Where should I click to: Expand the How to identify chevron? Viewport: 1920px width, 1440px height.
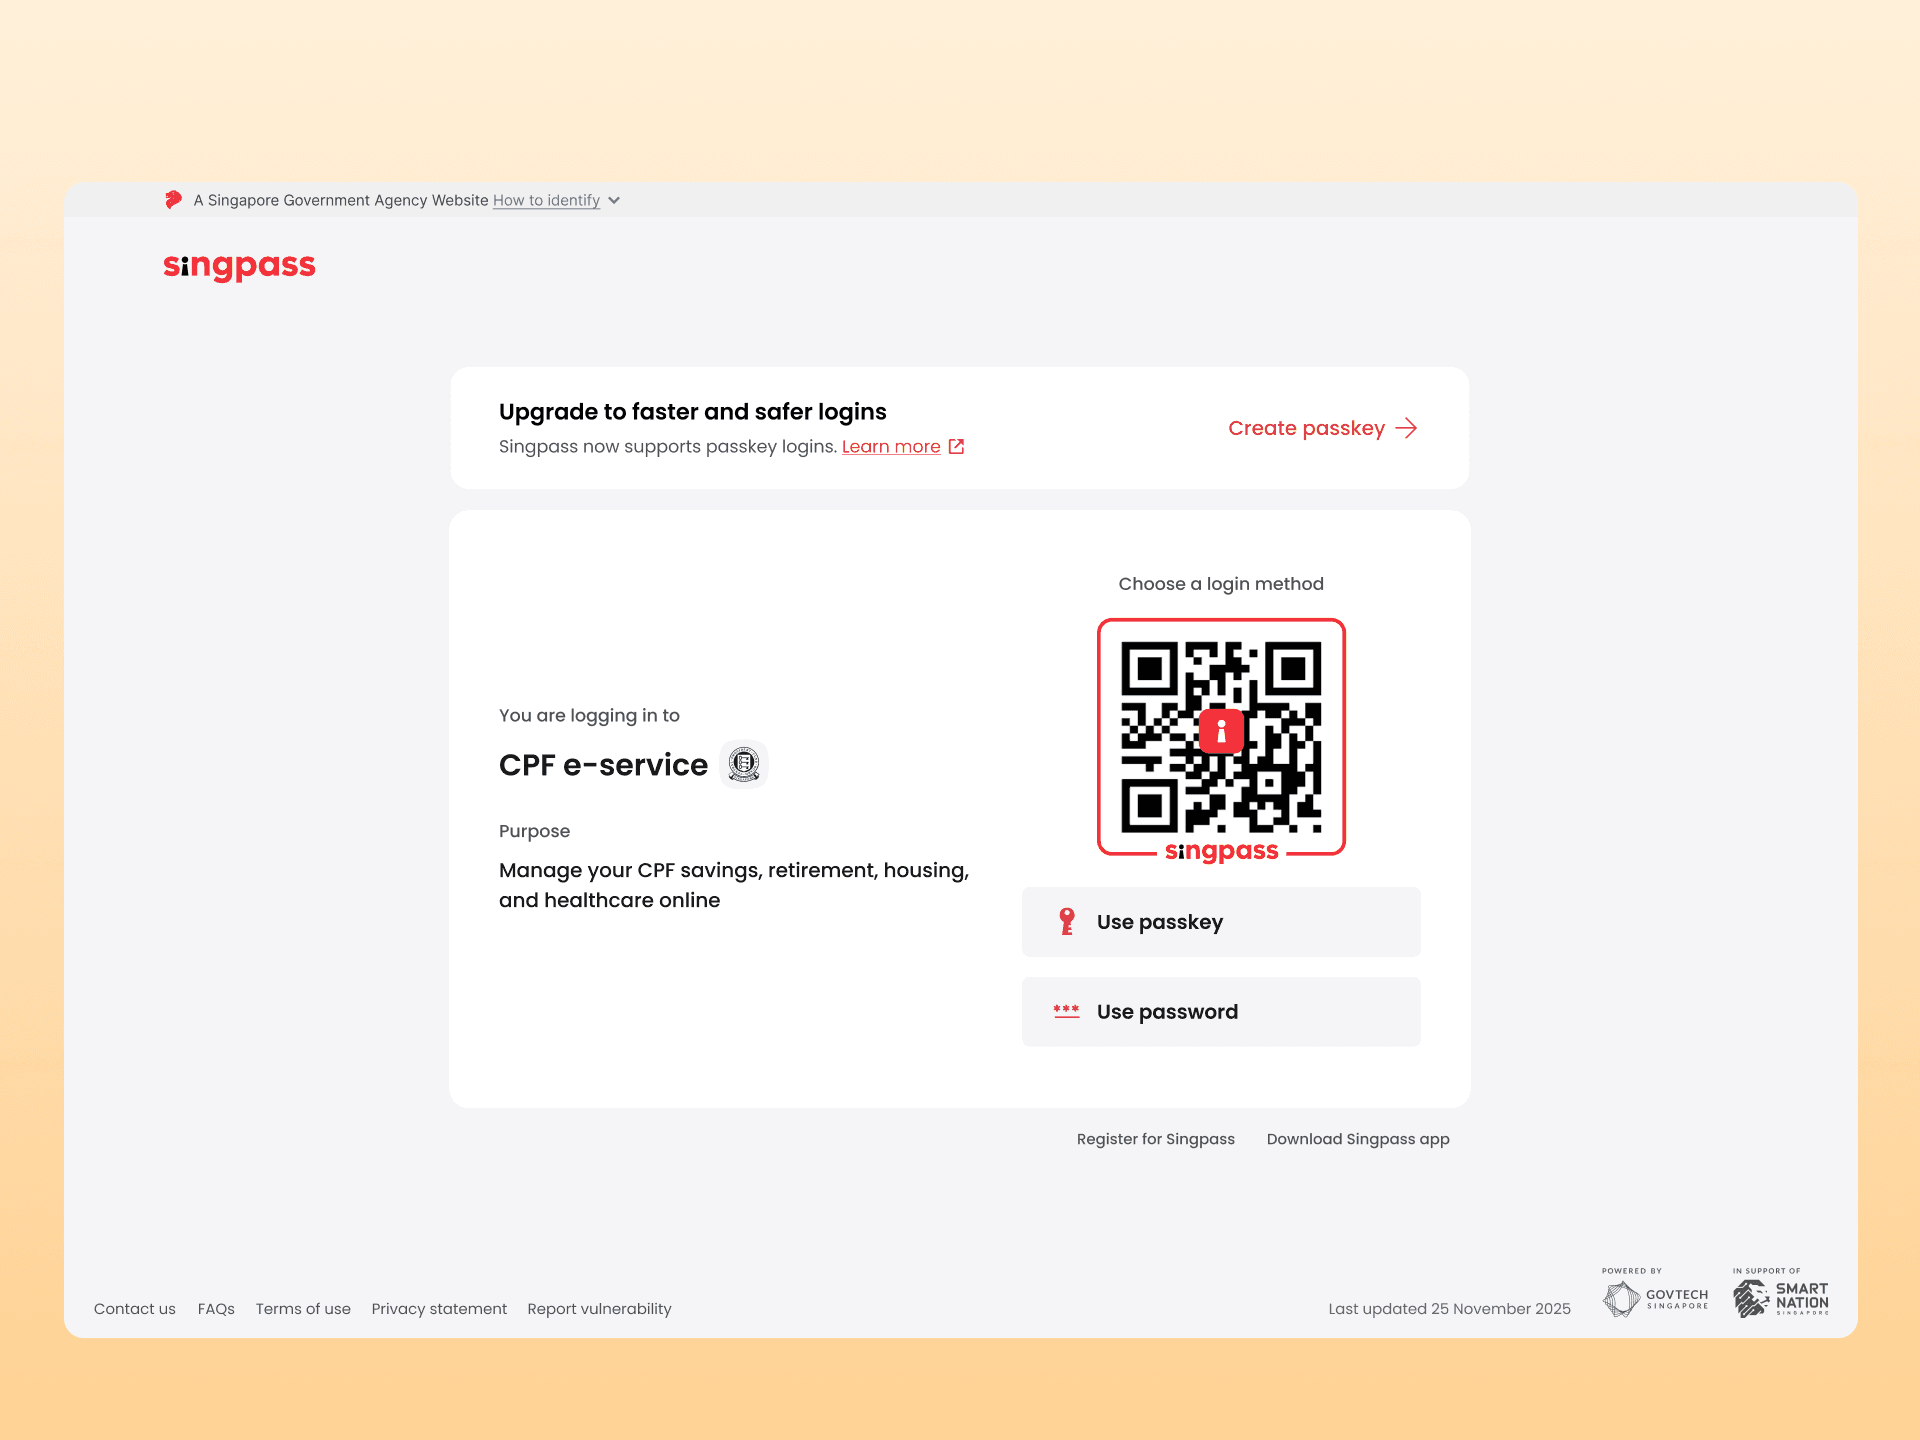614,201
